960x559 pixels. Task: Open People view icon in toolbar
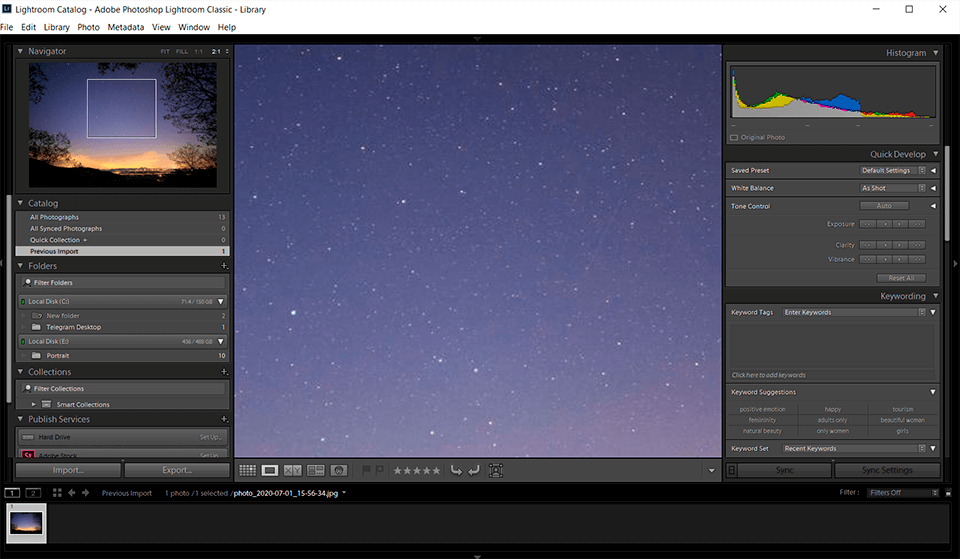click(339, 470)
